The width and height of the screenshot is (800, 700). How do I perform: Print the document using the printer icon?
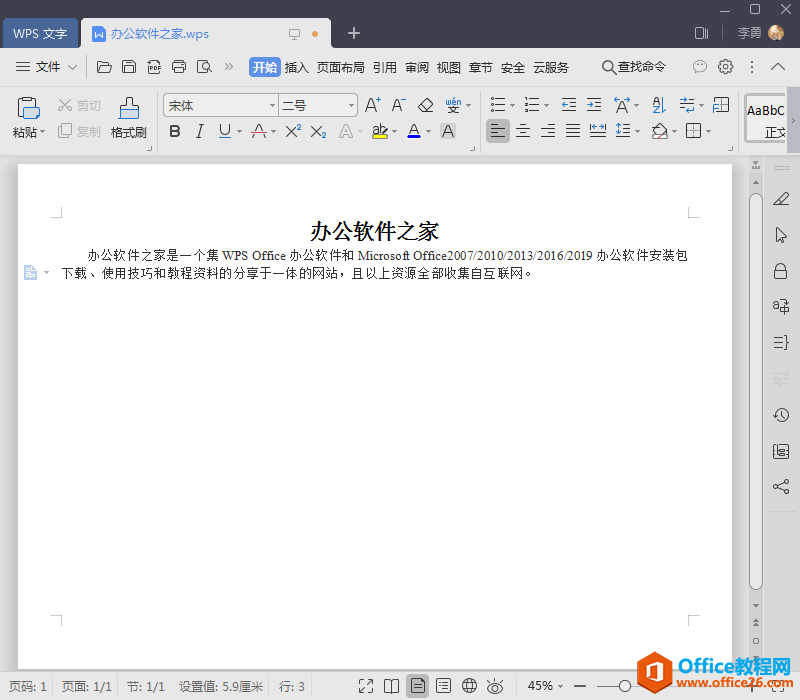[x=179, y=67]
